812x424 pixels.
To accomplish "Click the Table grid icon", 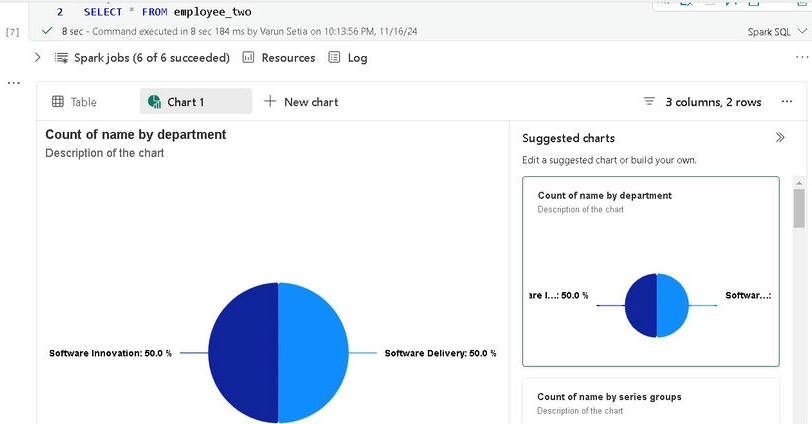I will [x=58, y=101].
